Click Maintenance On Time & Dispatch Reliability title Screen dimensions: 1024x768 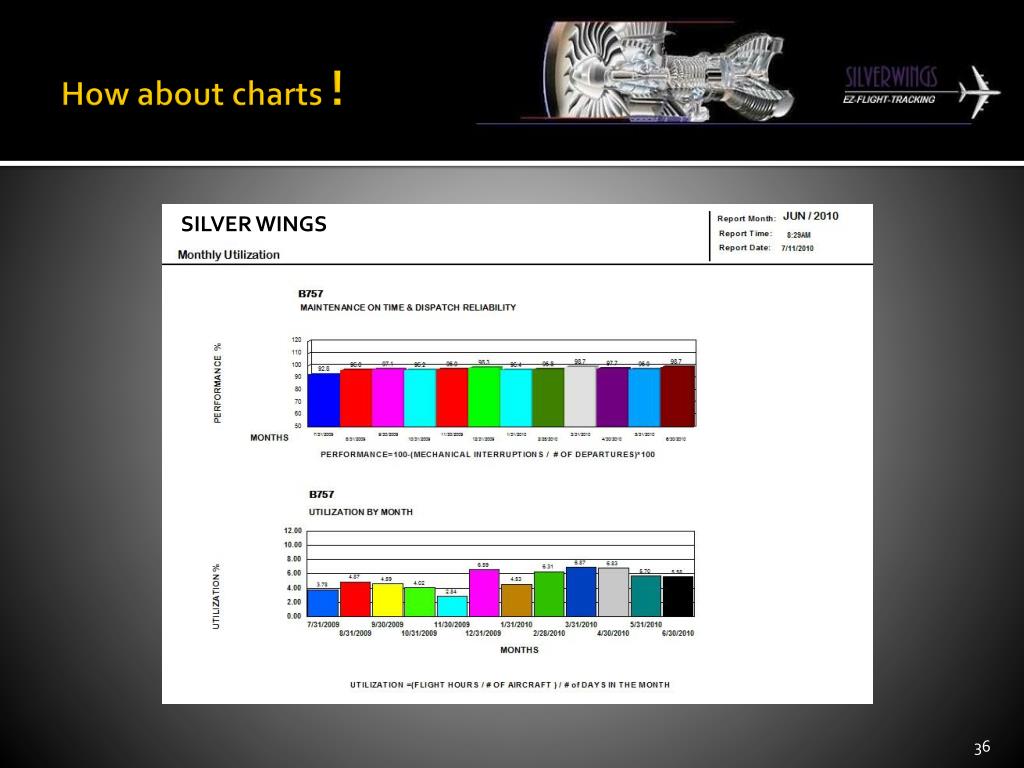tap(408, 308)
